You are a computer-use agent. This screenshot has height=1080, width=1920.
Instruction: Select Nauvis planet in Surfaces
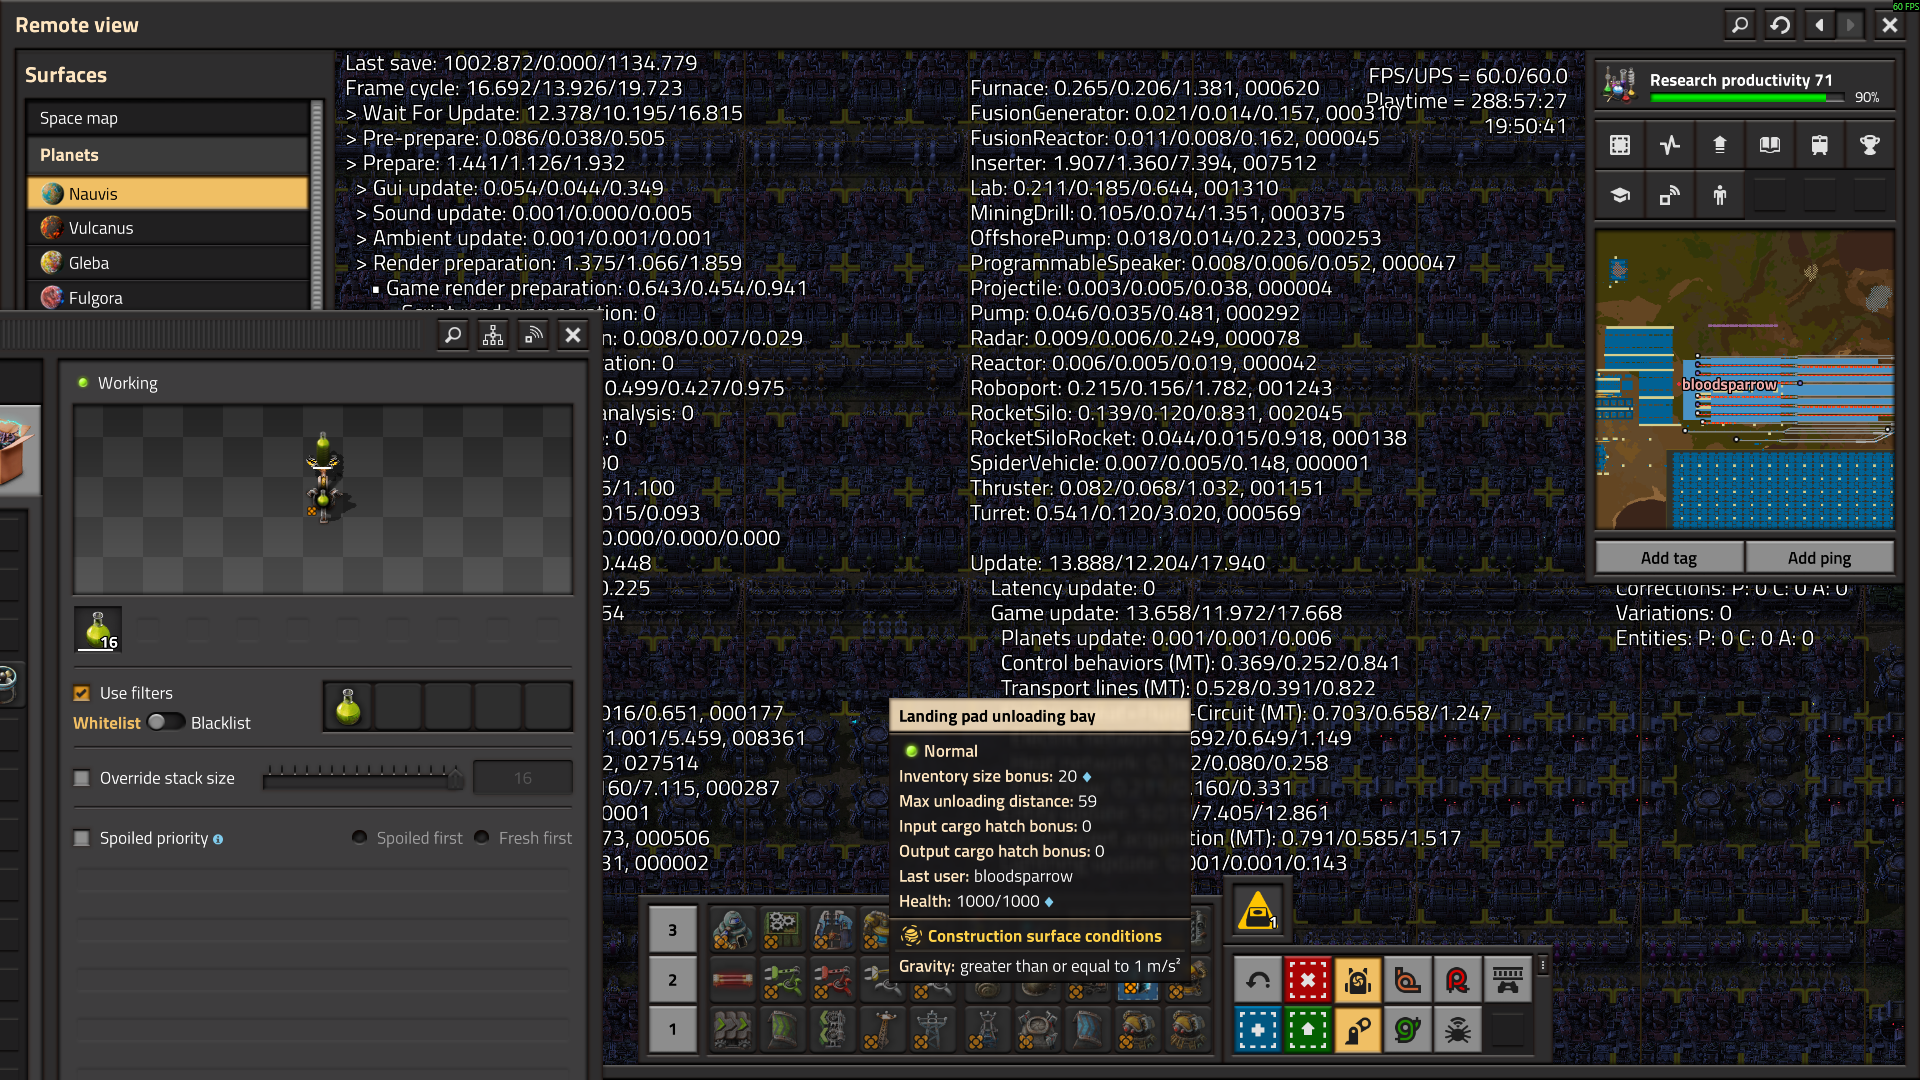168,194
